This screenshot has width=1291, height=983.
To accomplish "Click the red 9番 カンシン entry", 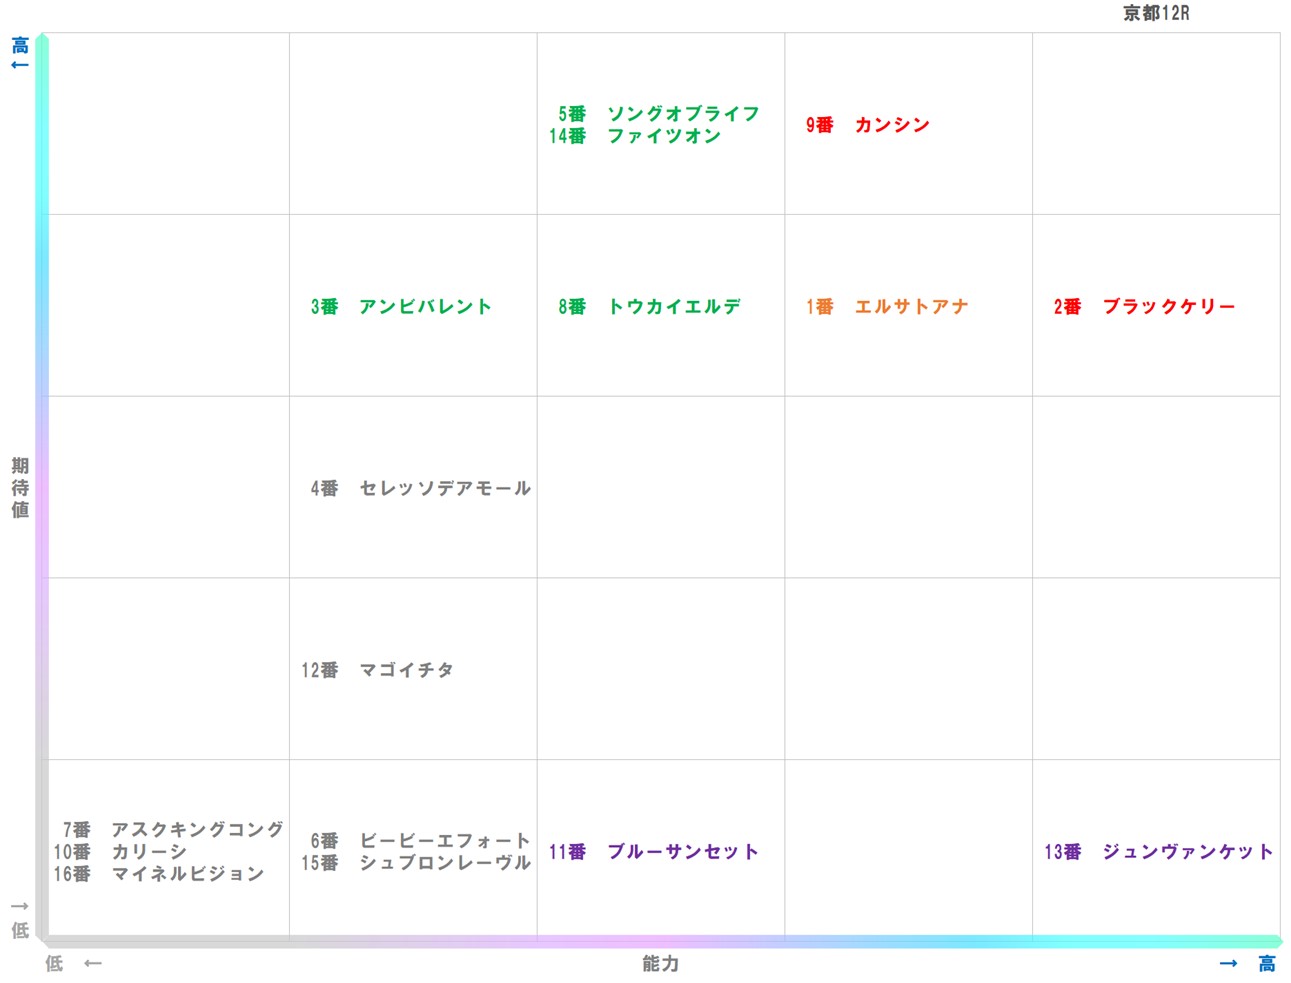I will coord(868,125).
